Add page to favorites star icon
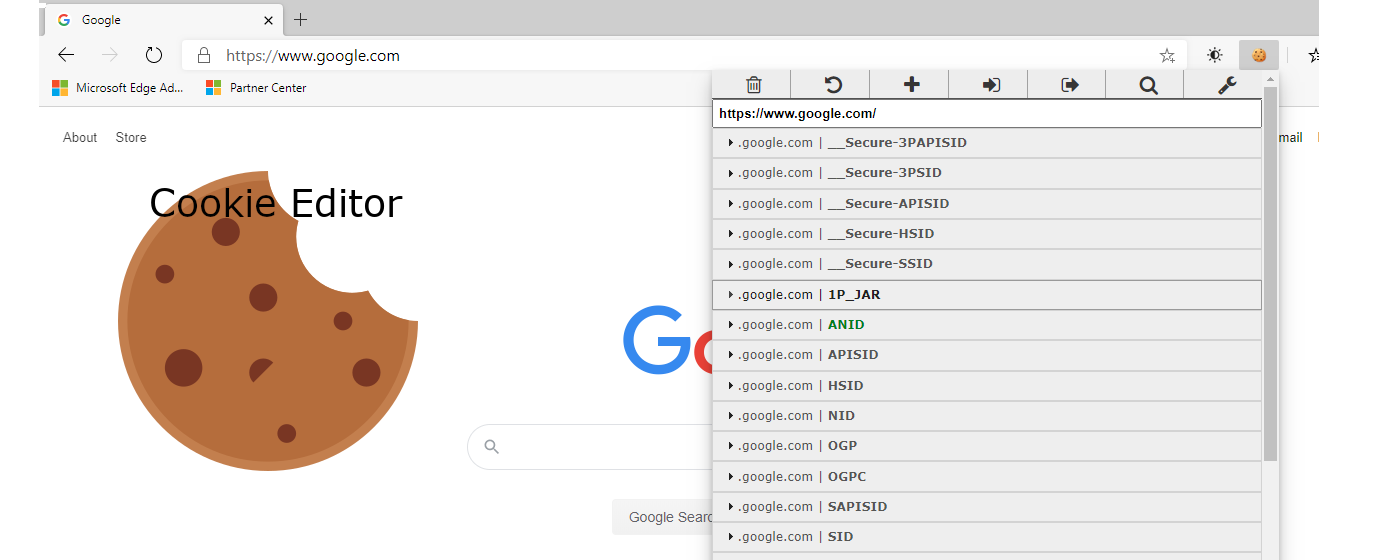The image size is (1400, 560). [1167, 56]
